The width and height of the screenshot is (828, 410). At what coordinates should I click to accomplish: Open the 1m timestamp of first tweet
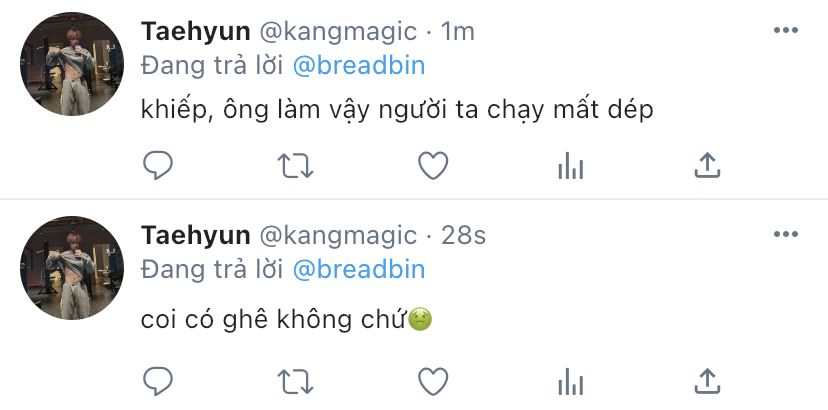[457, 32]
